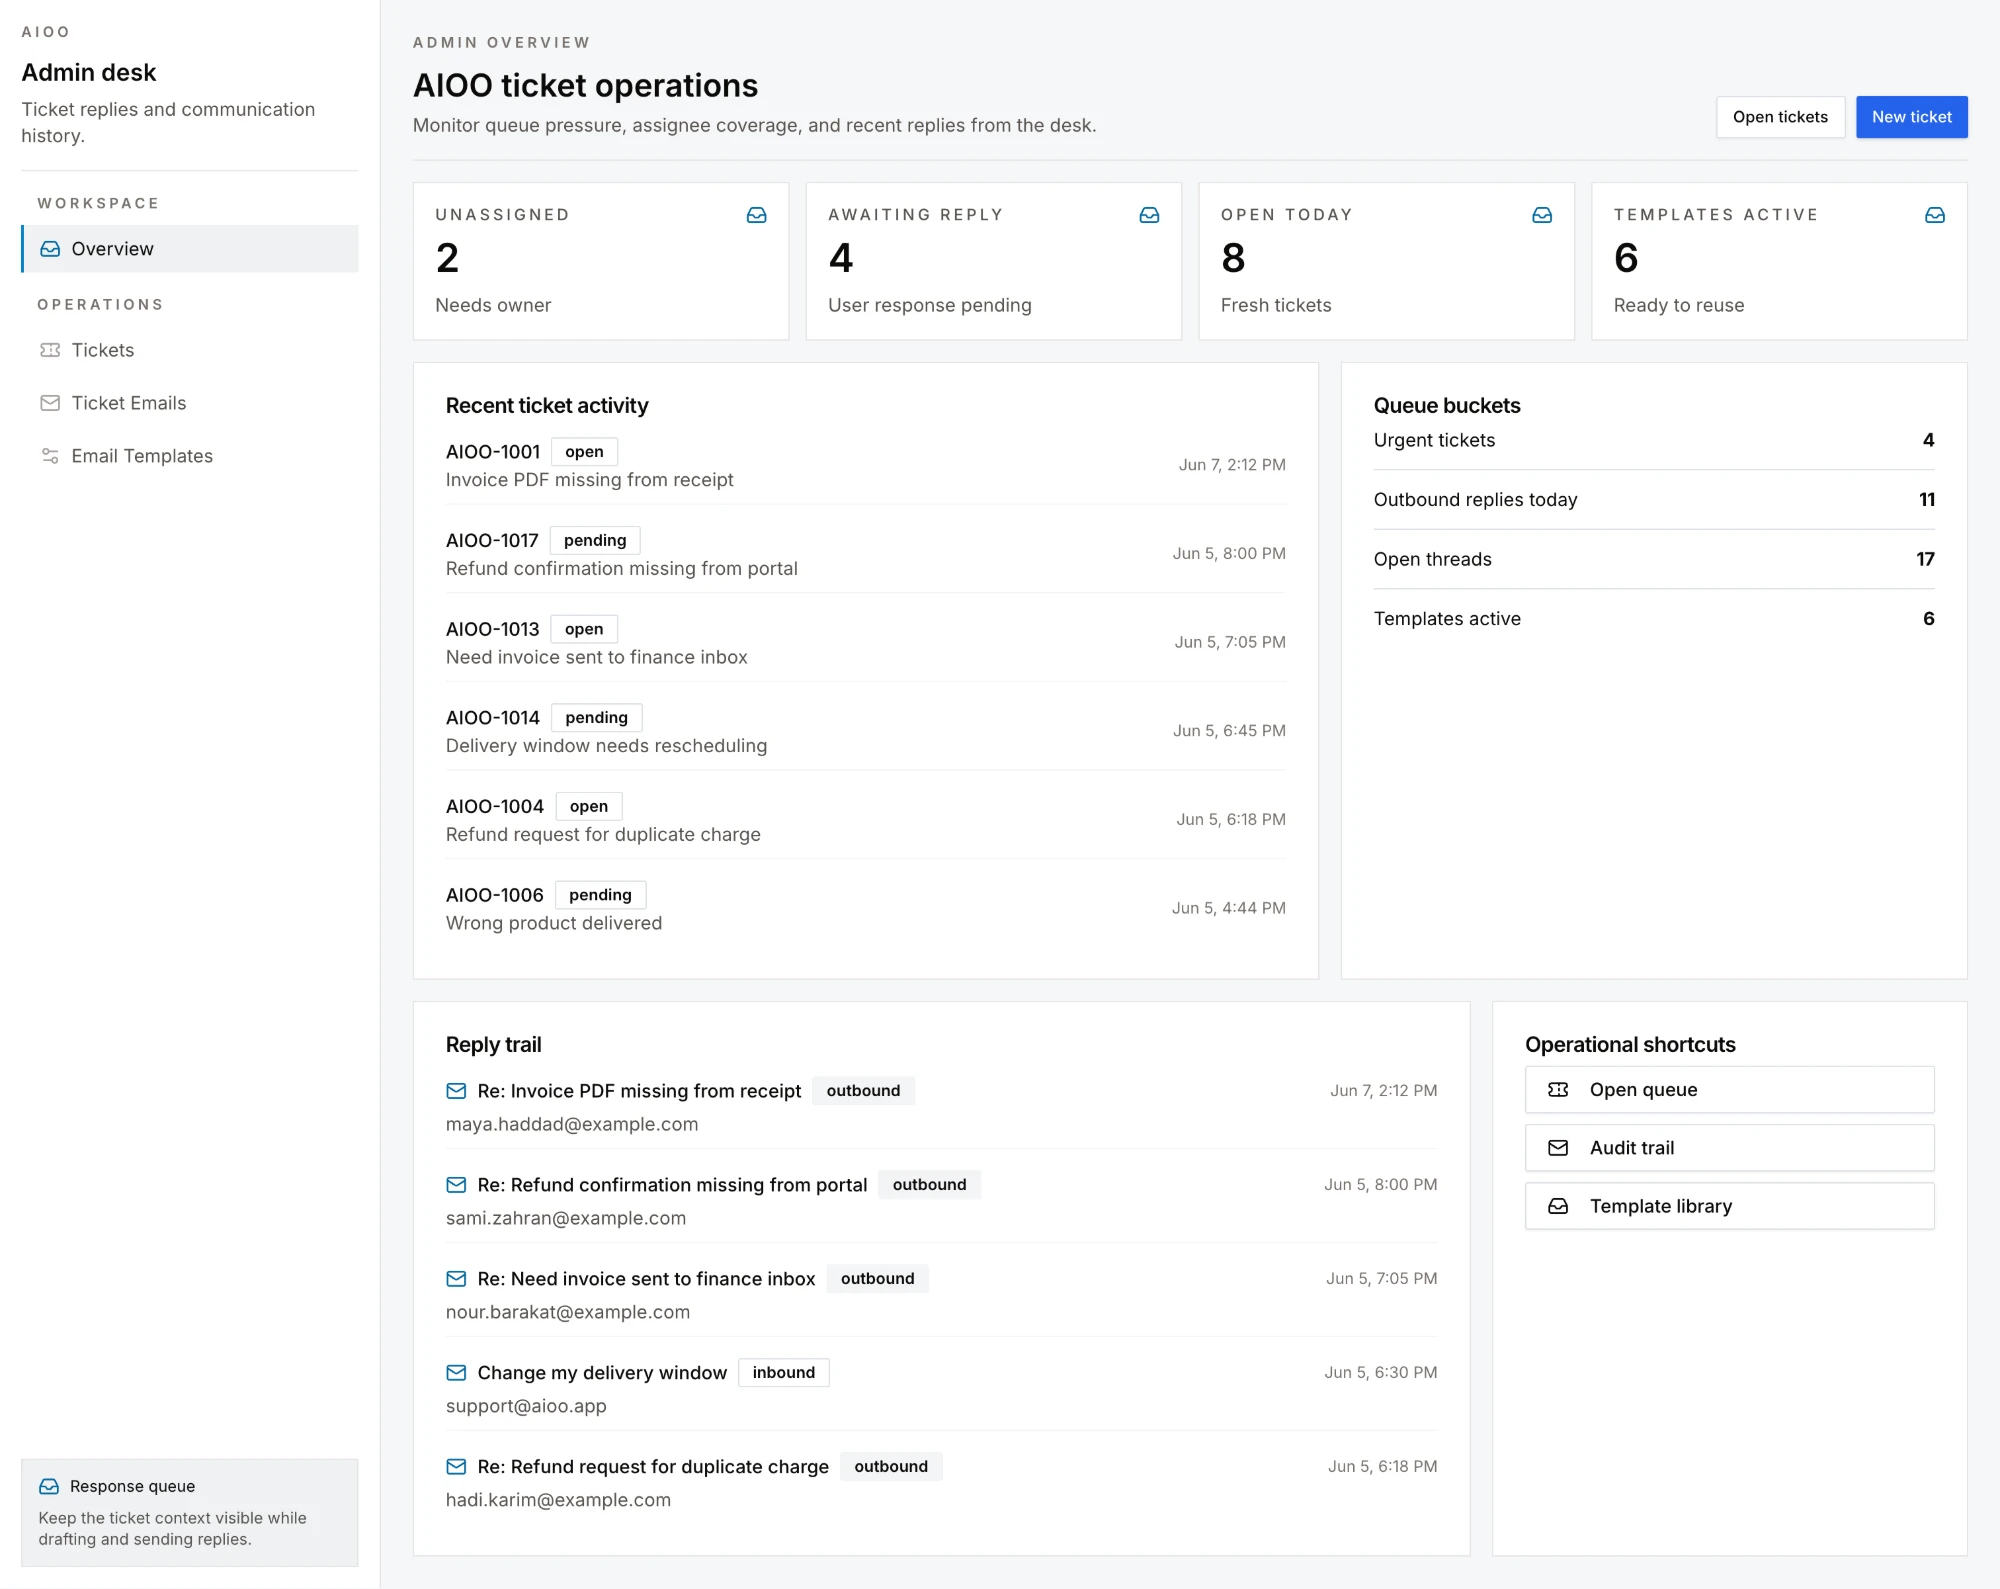
Task: Click the Needs owner caption on the Unassigned card
Action: click(x=493, y=306)
